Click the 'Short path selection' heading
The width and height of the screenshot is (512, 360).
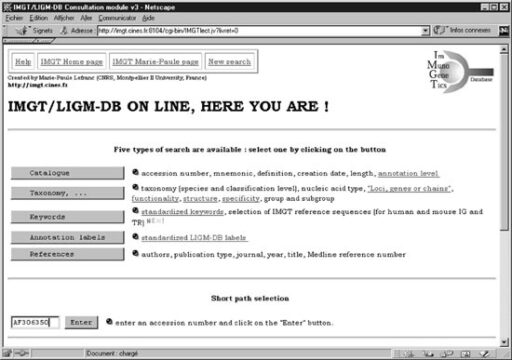click(250, 298)
